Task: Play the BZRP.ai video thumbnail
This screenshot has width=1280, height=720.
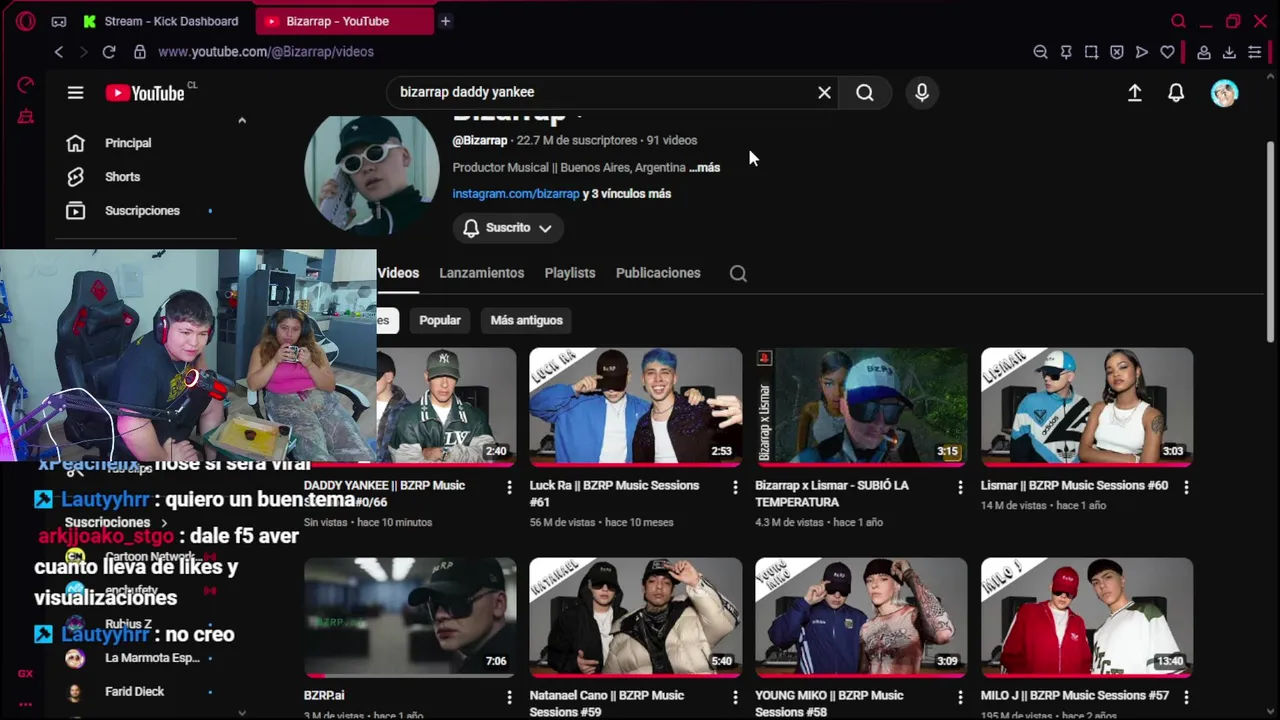Action: tap(410, 617)
